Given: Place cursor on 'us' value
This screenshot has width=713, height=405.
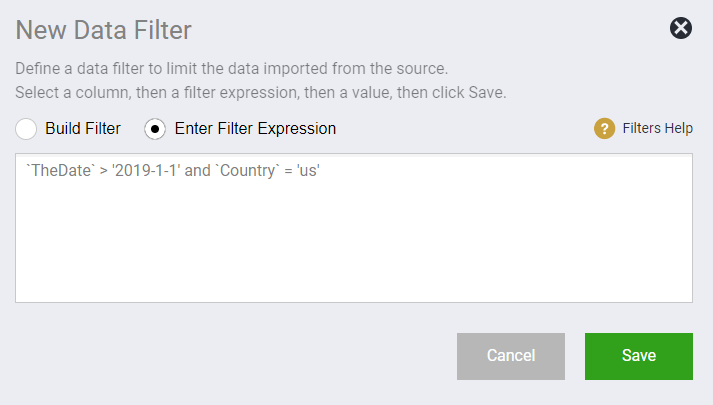Looking at the screenshot, I should tap(308, 170).
